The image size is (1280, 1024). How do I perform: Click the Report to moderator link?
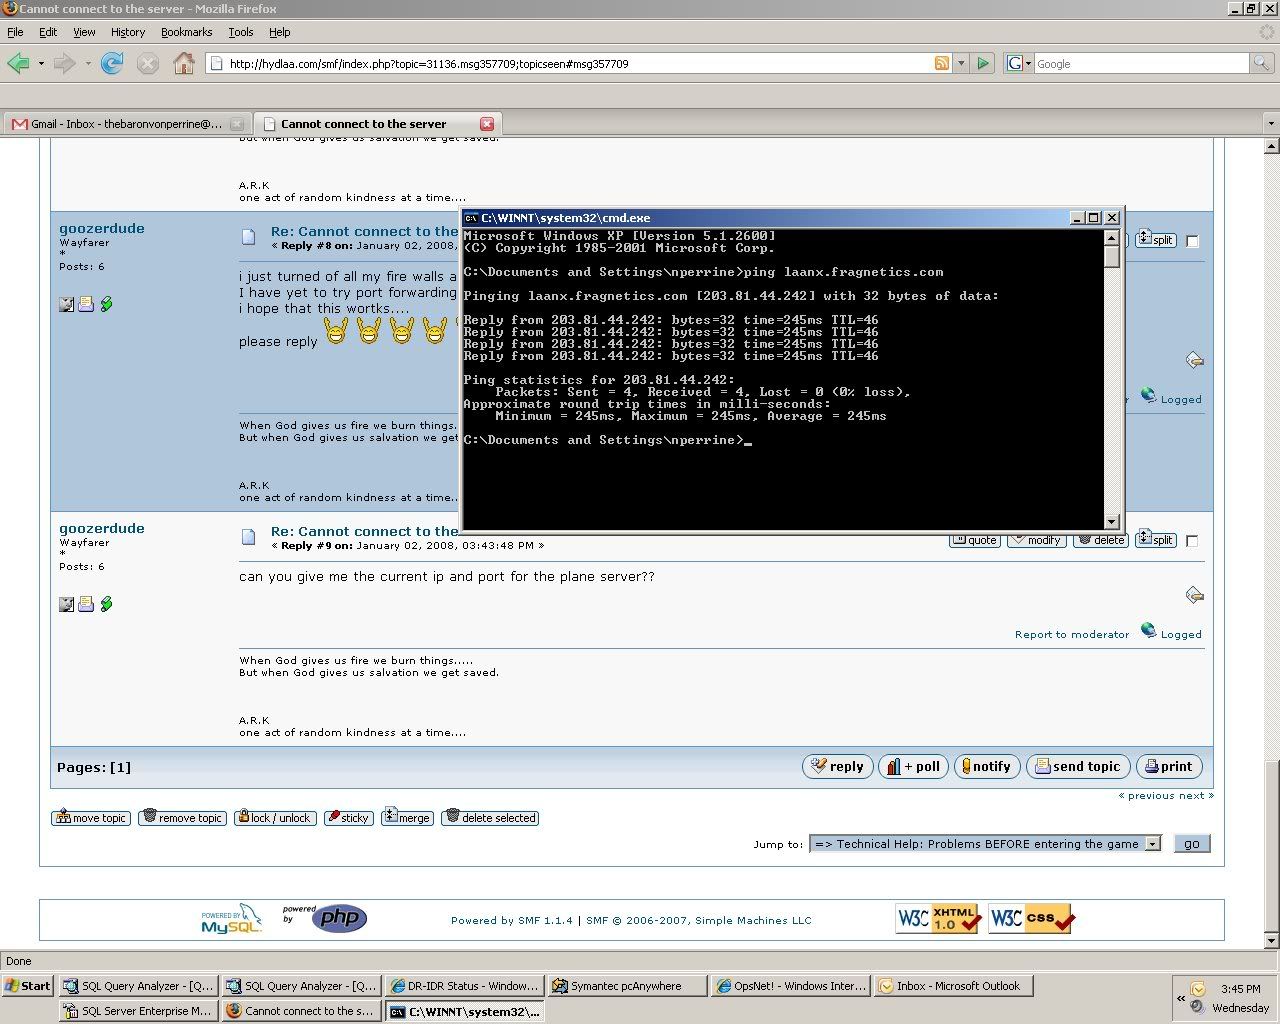tap(1071, 634)
